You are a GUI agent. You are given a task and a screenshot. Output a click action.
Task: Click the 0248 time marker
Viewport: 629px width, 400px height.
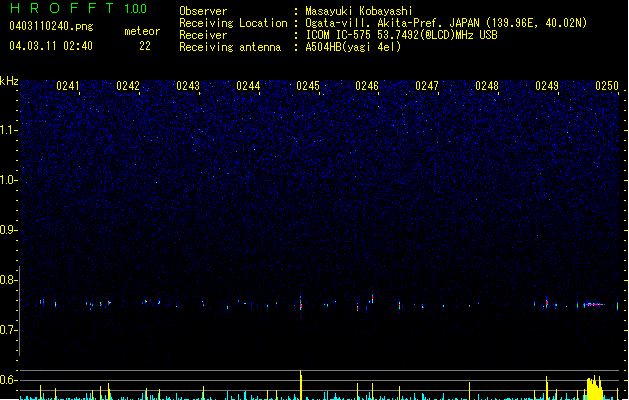tap(487, 86)
